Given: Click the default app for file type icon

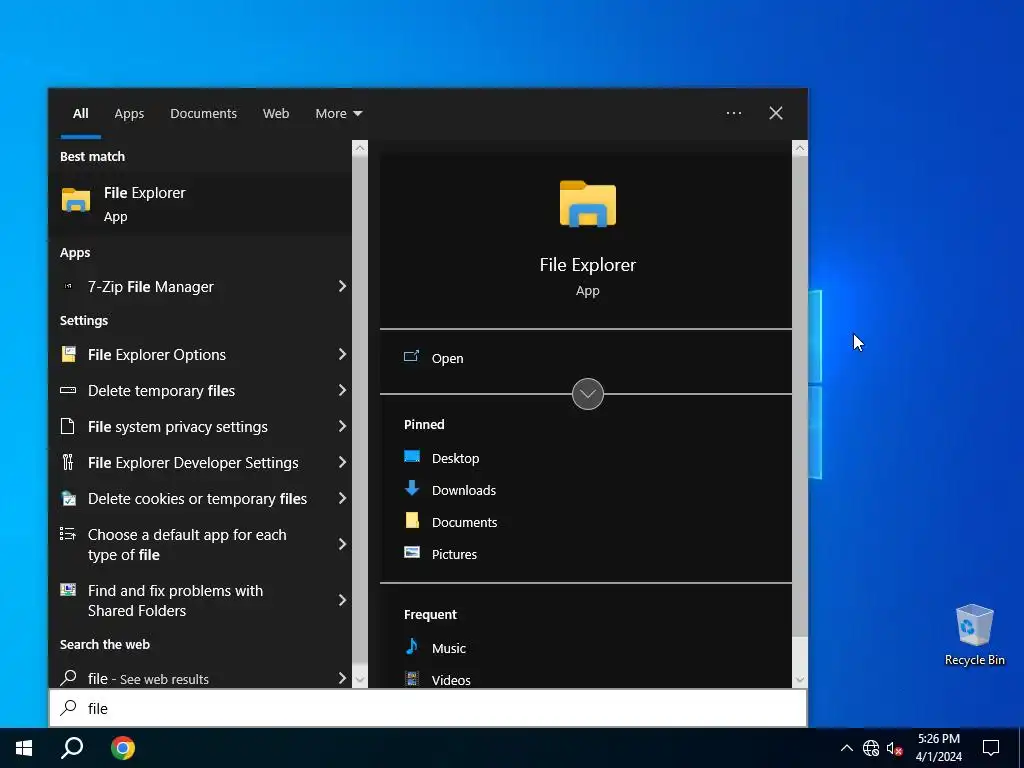Looking at the screenshot, I should coord(68,534).
